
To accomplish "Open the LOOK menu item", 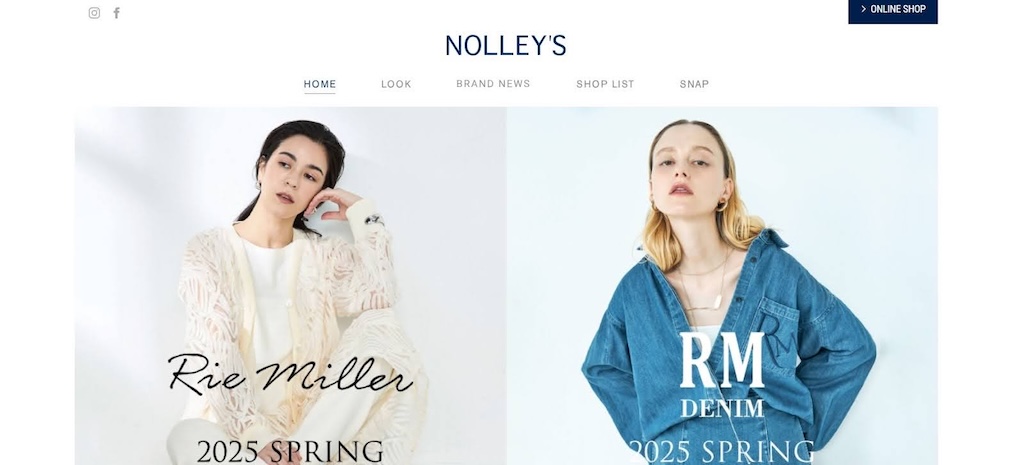I will [x=396, y=84].
